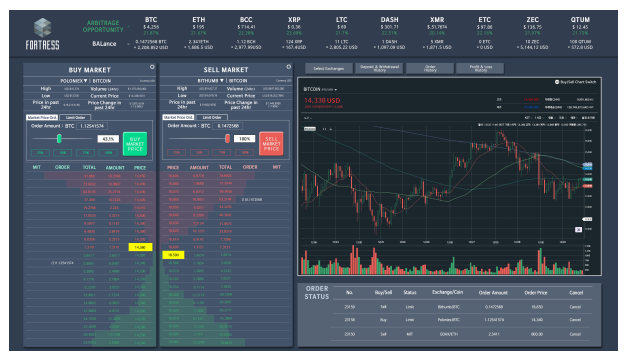Expand the Bithumb exchange dropdown

click(x=210, y=81)
